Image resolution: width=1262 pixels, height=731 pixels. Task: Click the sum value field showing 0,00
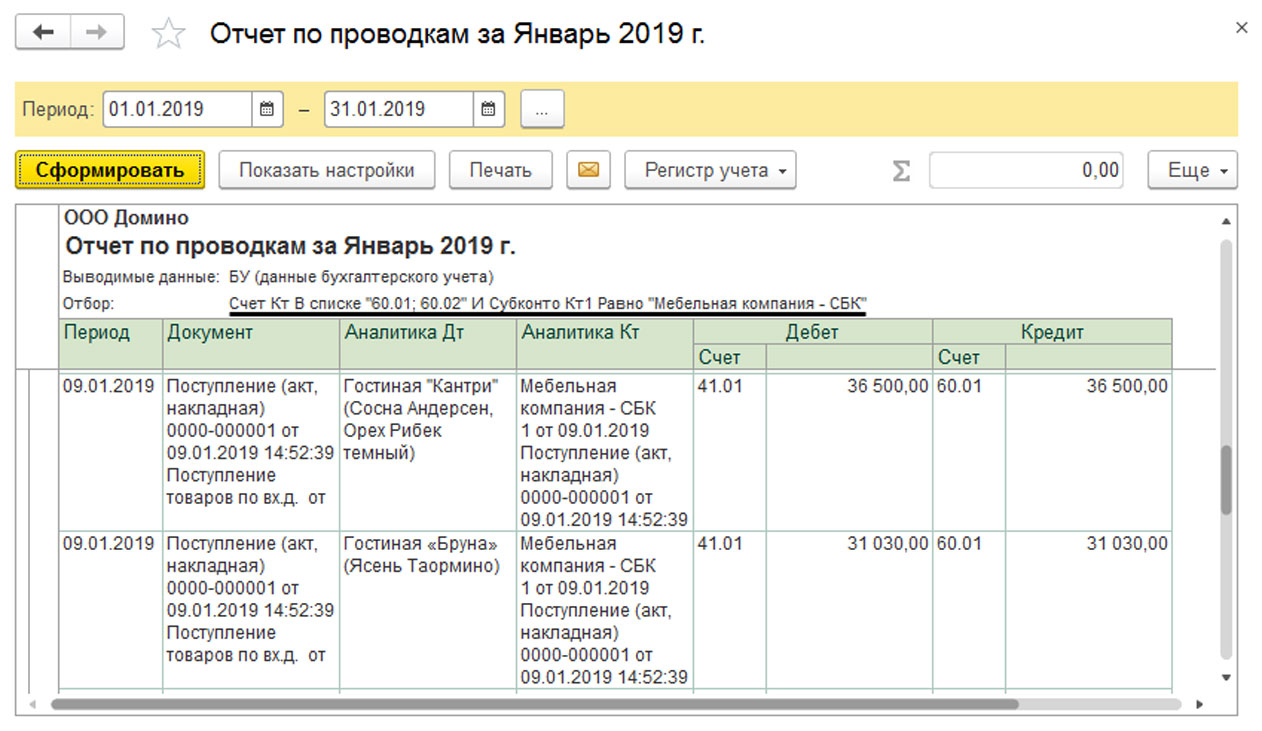pos(1025,170)
